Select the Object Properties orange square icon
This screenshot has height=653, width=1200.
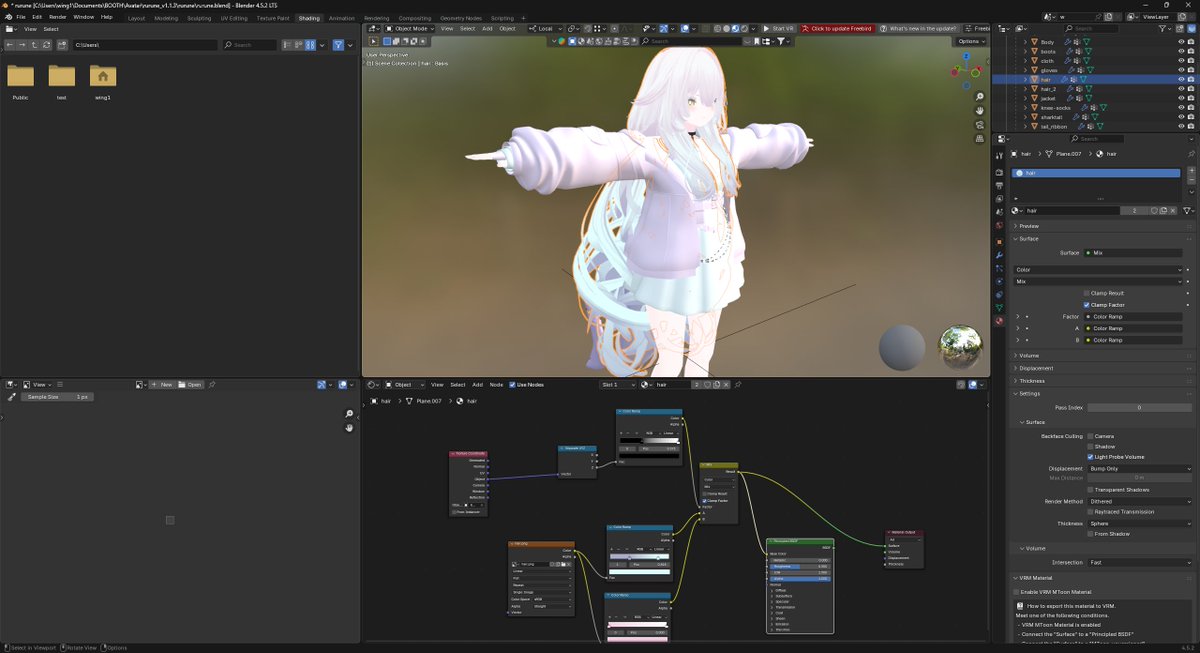point(998,240)
